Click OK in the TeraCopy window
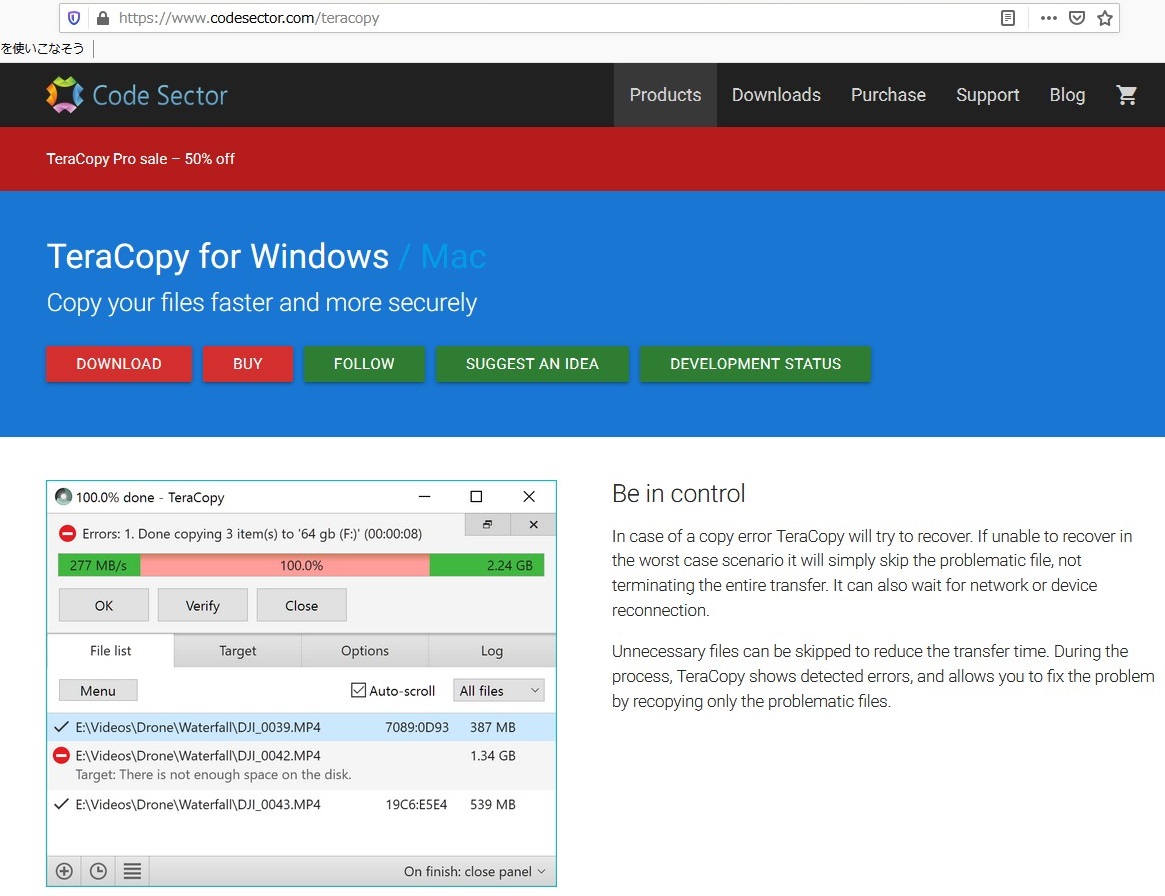This screenshot has height=896, width=1165. pyautogui.click(x=104, y=605)
